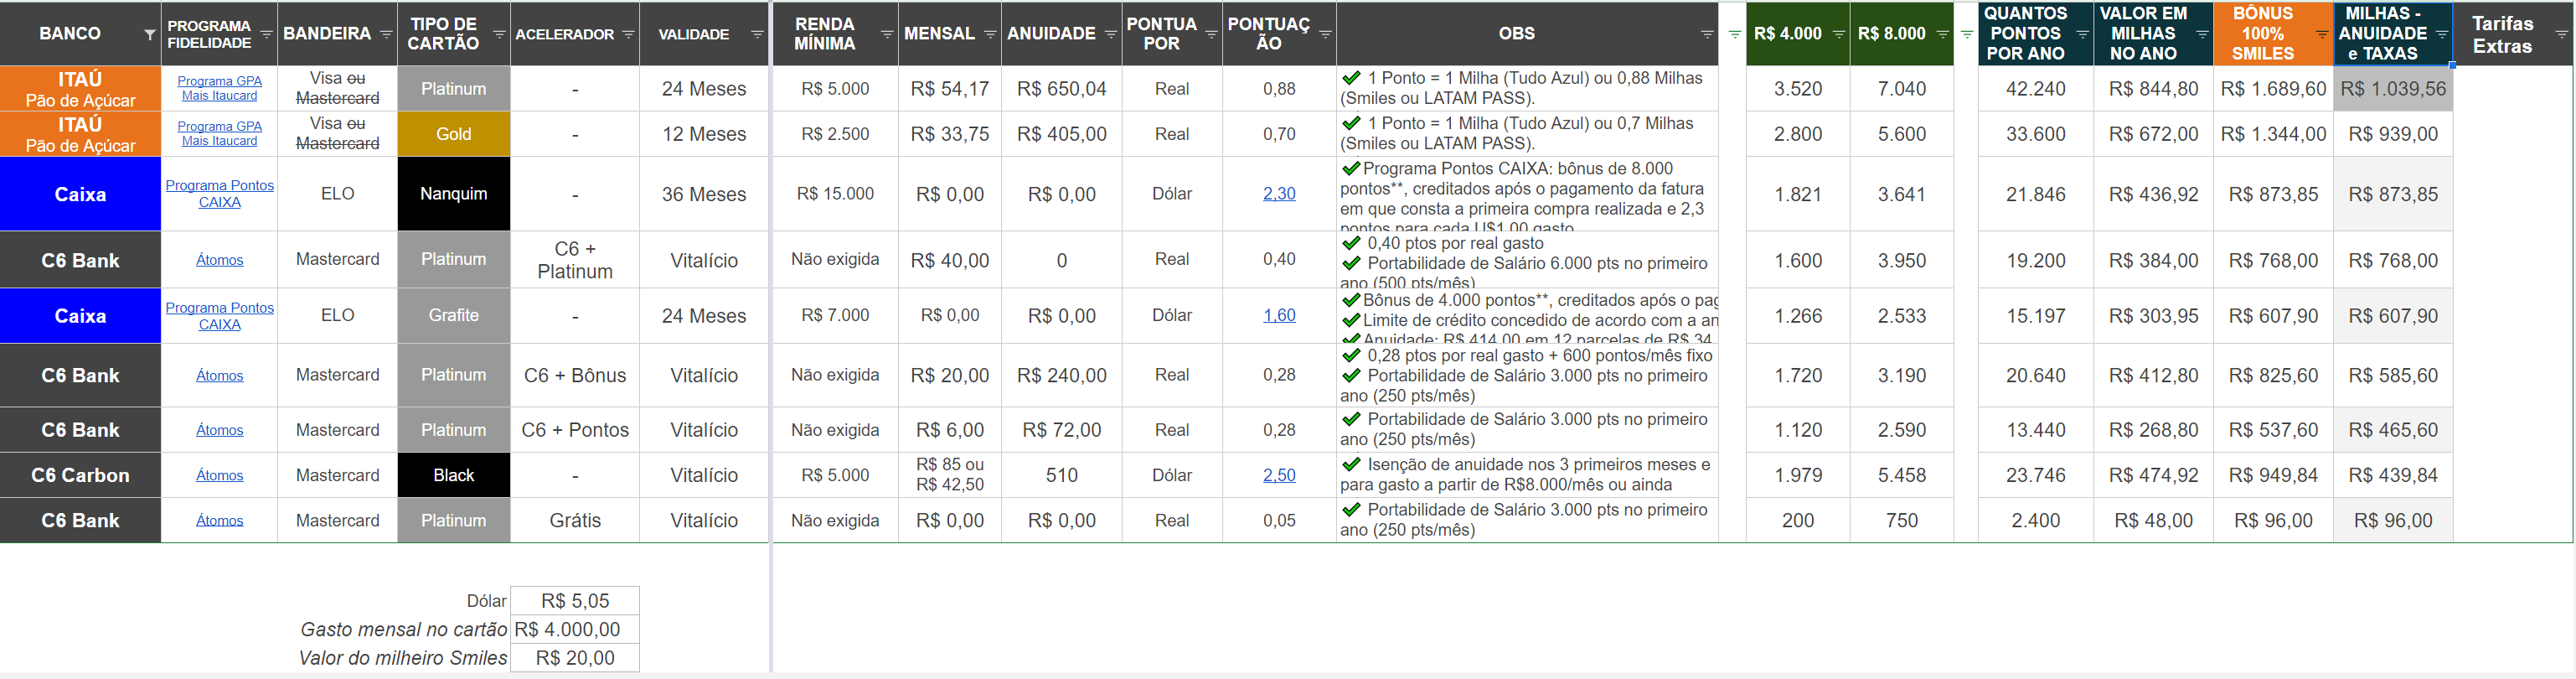Open the active filter on BANCO column

point(149,34)
